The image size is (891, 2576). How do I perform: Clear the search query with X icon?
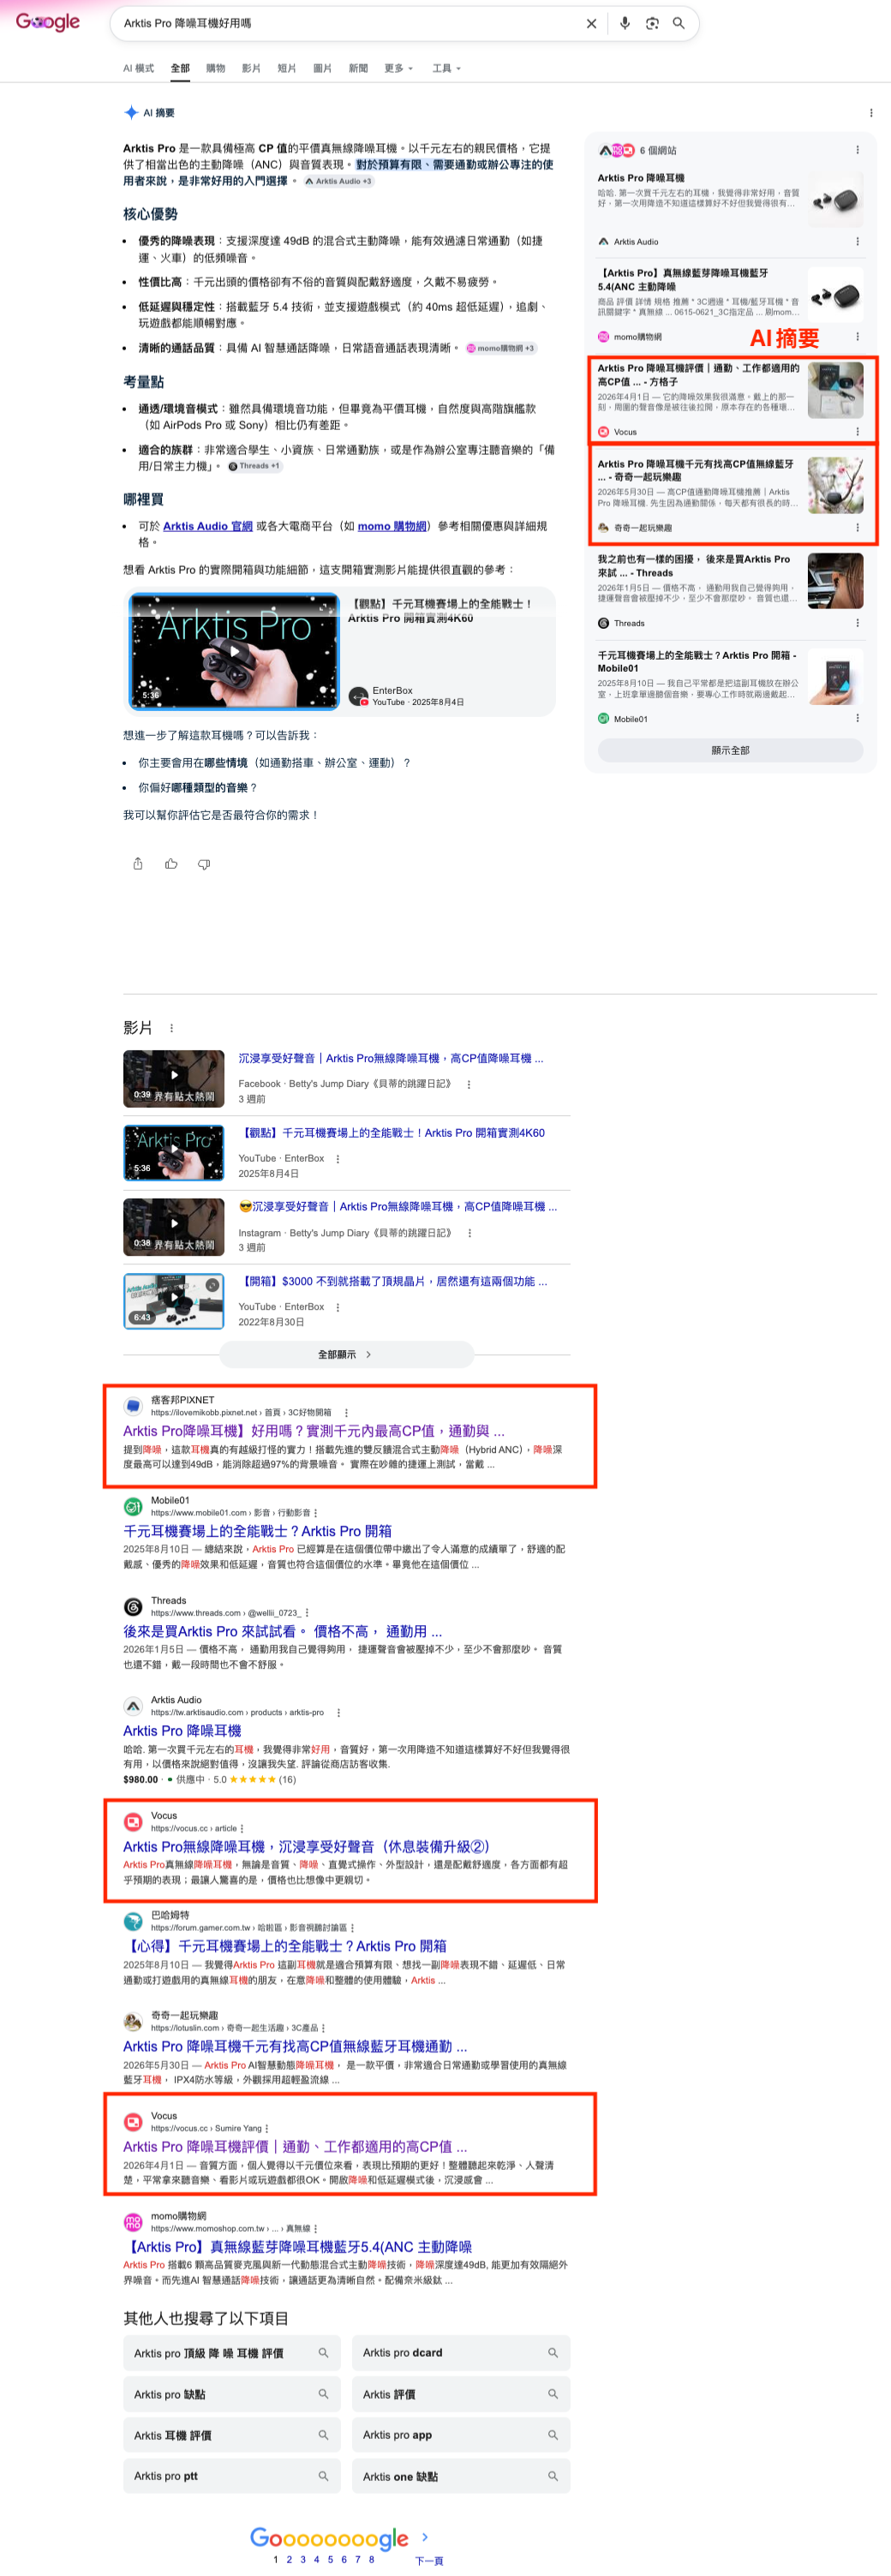coord(591,23)
